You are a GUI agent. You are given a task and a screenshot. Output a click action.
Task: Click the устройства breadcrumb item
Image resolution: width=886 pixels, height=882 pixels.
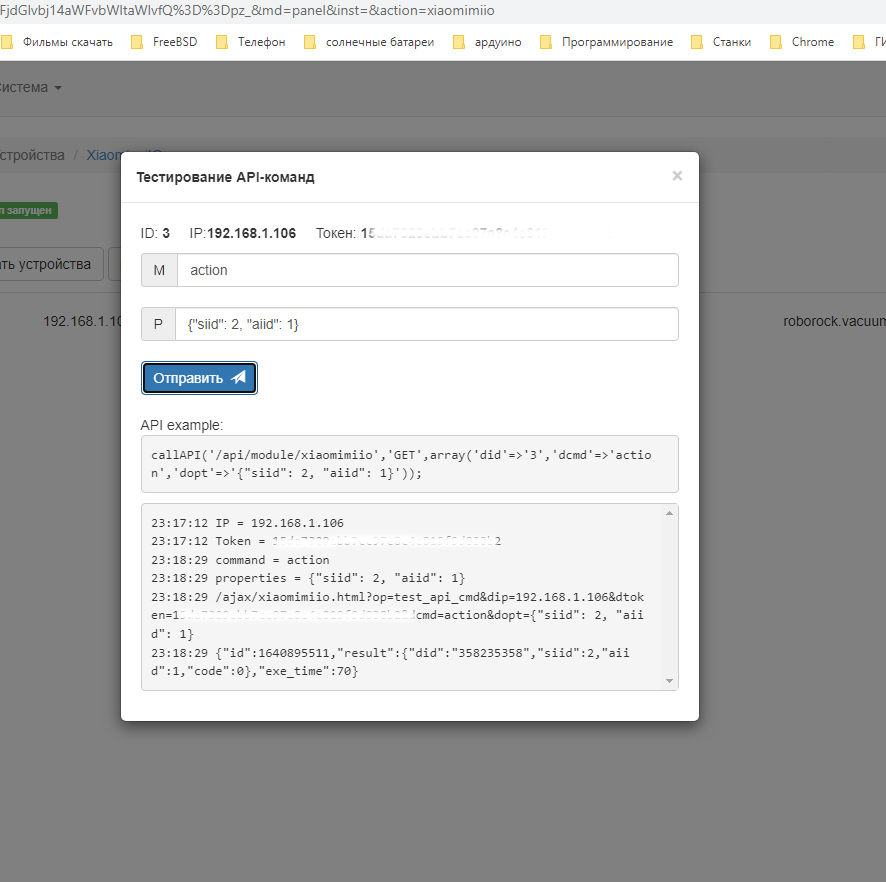[x=32, y=155]
